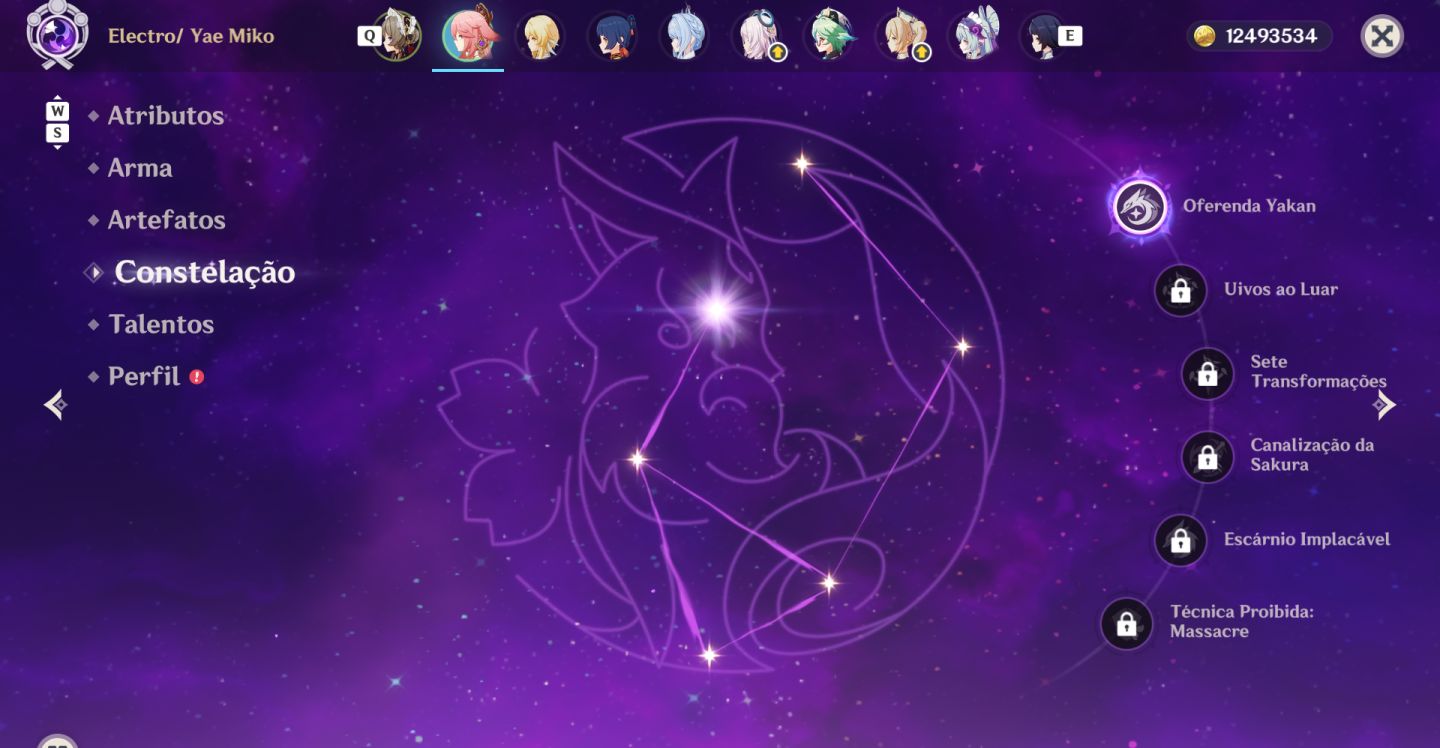Screen dimensions: 1440x748
Task: Click the Escárnio Implacável label
Action: point(1307,539)
